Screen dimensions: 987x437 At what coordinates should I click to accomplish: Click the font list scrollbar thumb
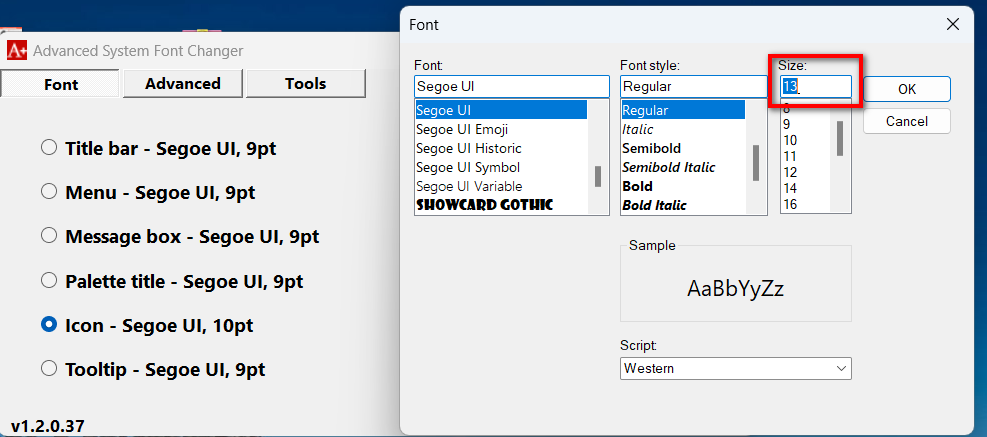[597, 176]
